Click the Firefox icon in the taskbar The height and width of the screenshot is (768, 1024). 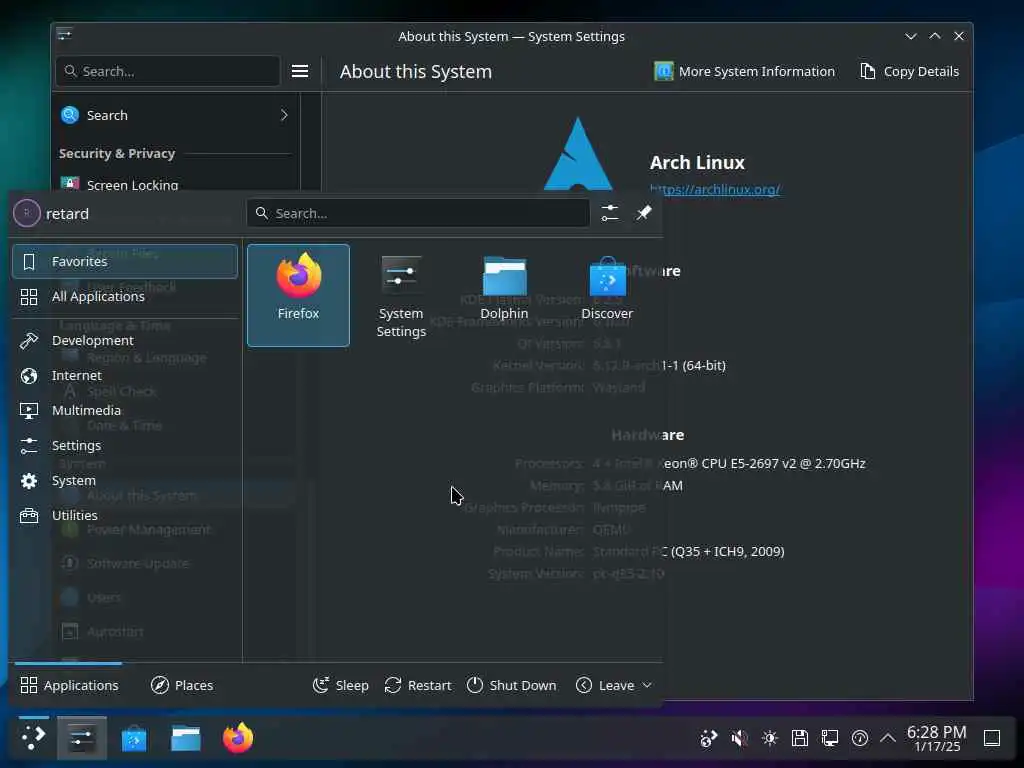(x=238, y=738)
